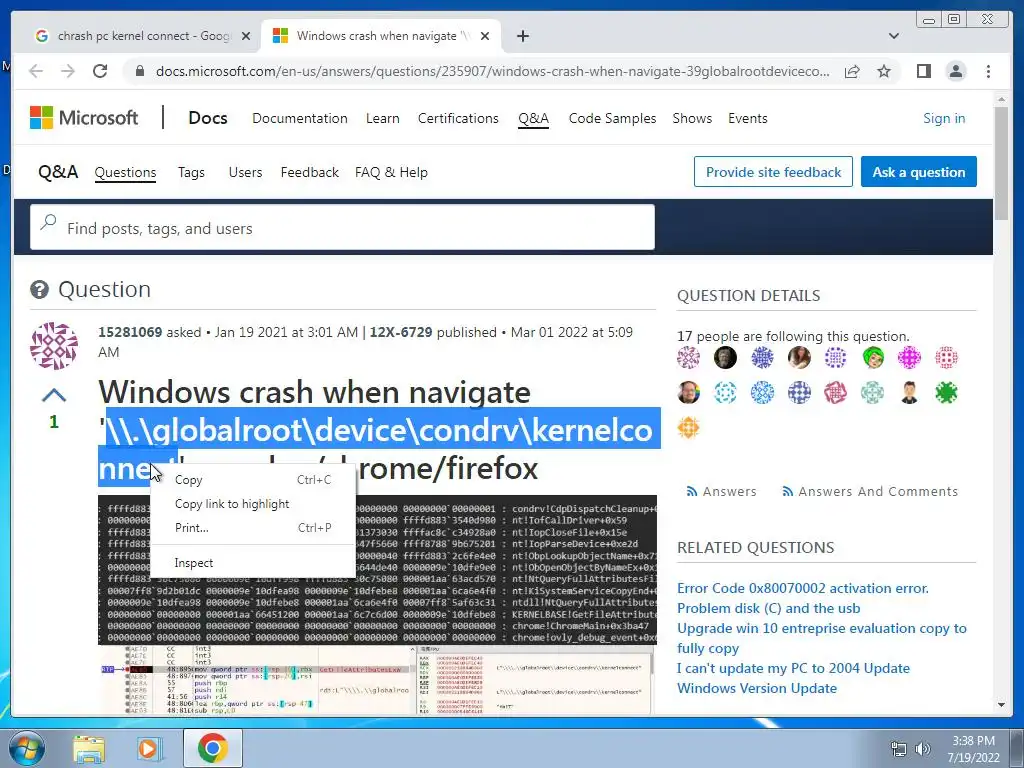Bookmark this page with the star icon
Image resolution: width=1024 pixels, height=768 pixels.
[884, 71]
